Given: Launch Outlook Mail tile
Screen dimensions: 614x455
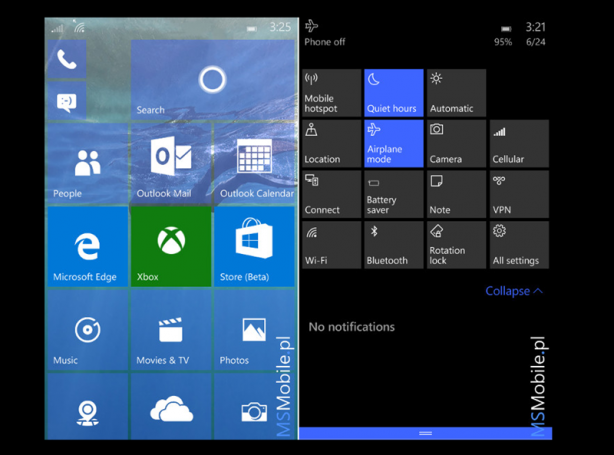Looking at the screenshot, I should [171, 163].
